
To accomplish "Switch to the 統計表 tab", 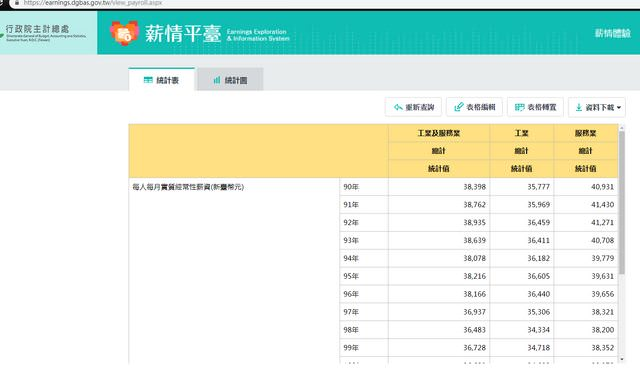I will point(162,80).
